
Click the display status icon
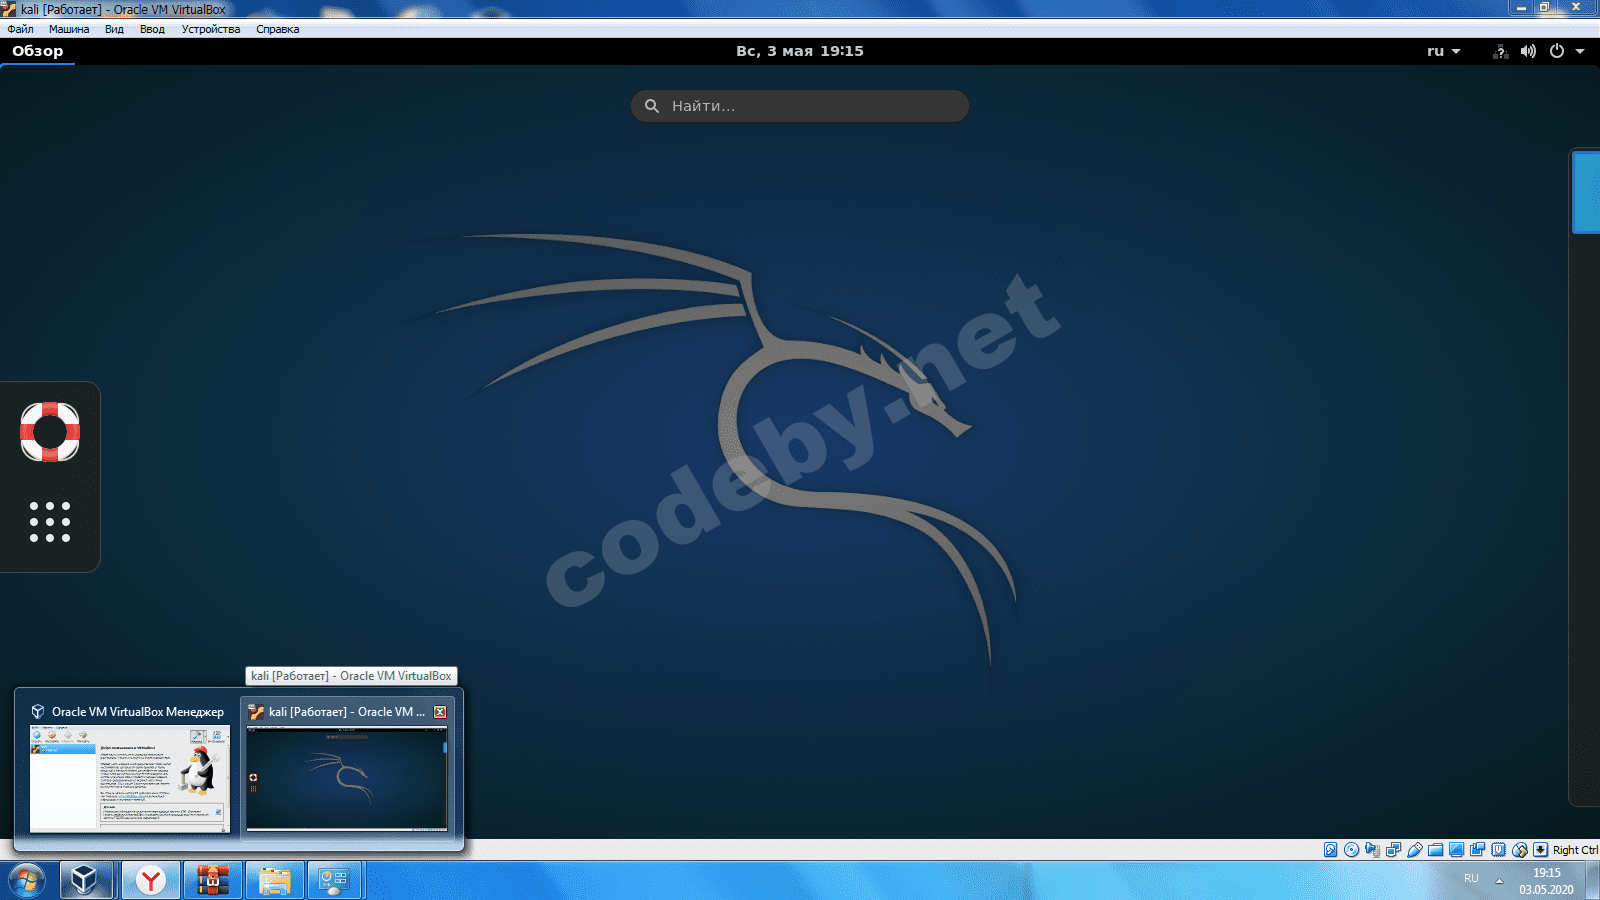click(1457, 850)
